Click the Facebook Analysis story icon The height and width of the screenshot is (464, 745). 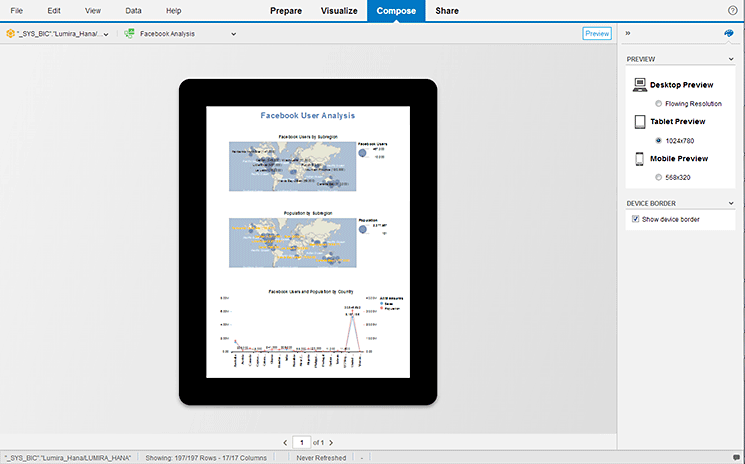[x=130, y=34]
